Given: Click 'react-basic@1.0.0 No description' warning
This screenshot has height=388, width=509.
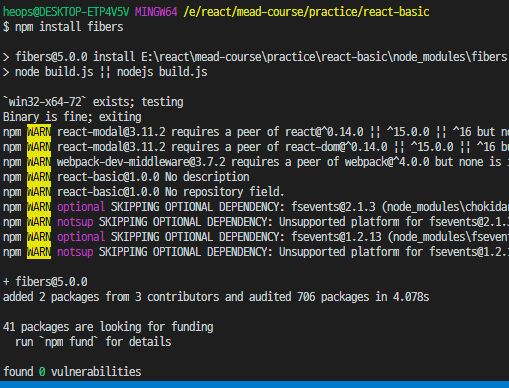Looking at the screenshot, I should [153, 177].
